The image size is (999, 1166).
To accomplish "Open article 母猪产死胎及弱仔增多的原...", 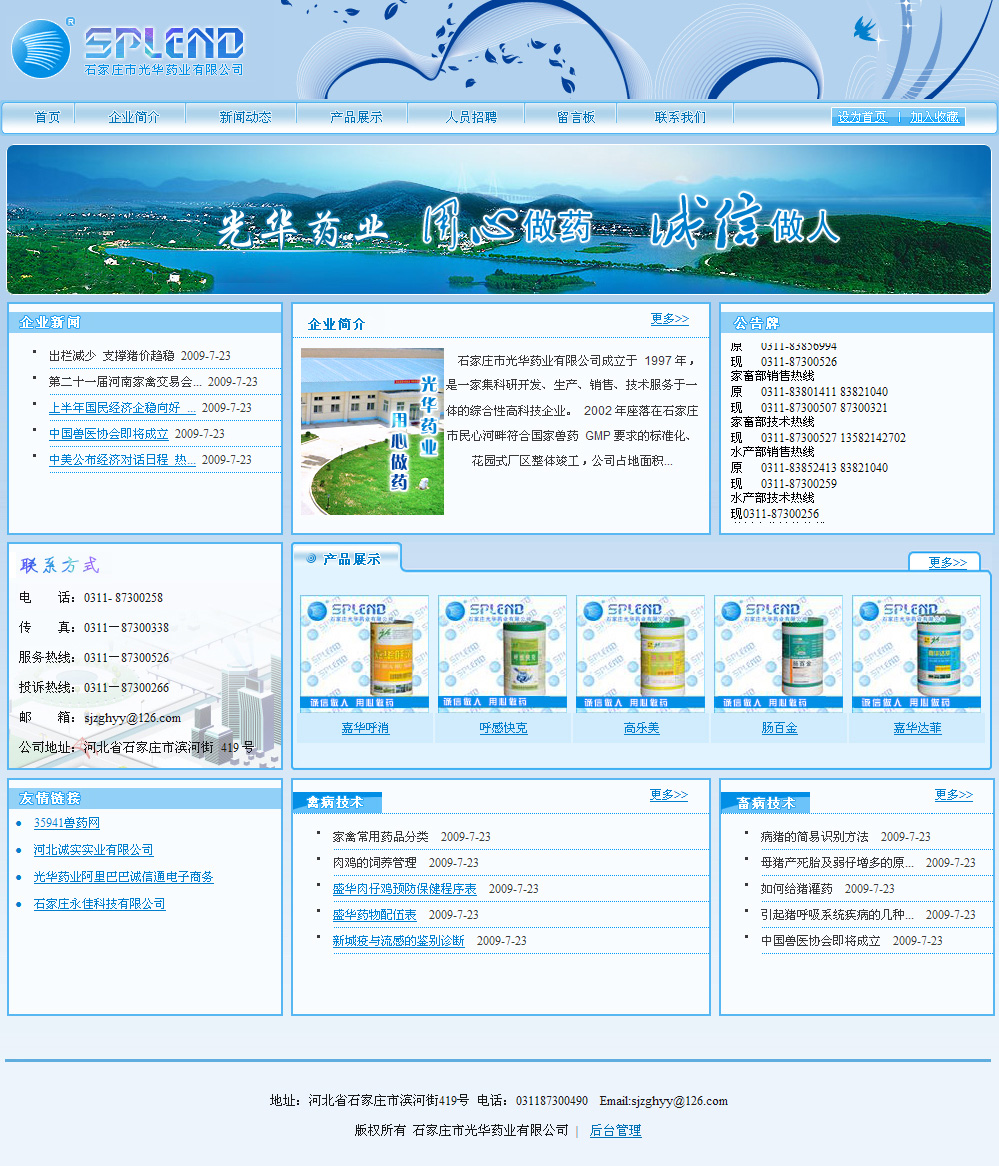I will [x=837, y=863].
